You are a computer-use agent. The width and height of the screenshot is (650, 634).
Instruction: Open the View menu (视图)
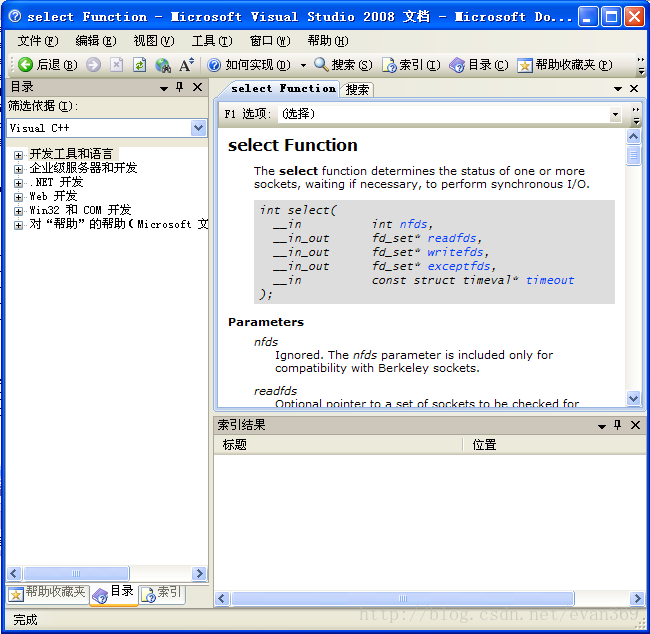[x=154, y=41]
